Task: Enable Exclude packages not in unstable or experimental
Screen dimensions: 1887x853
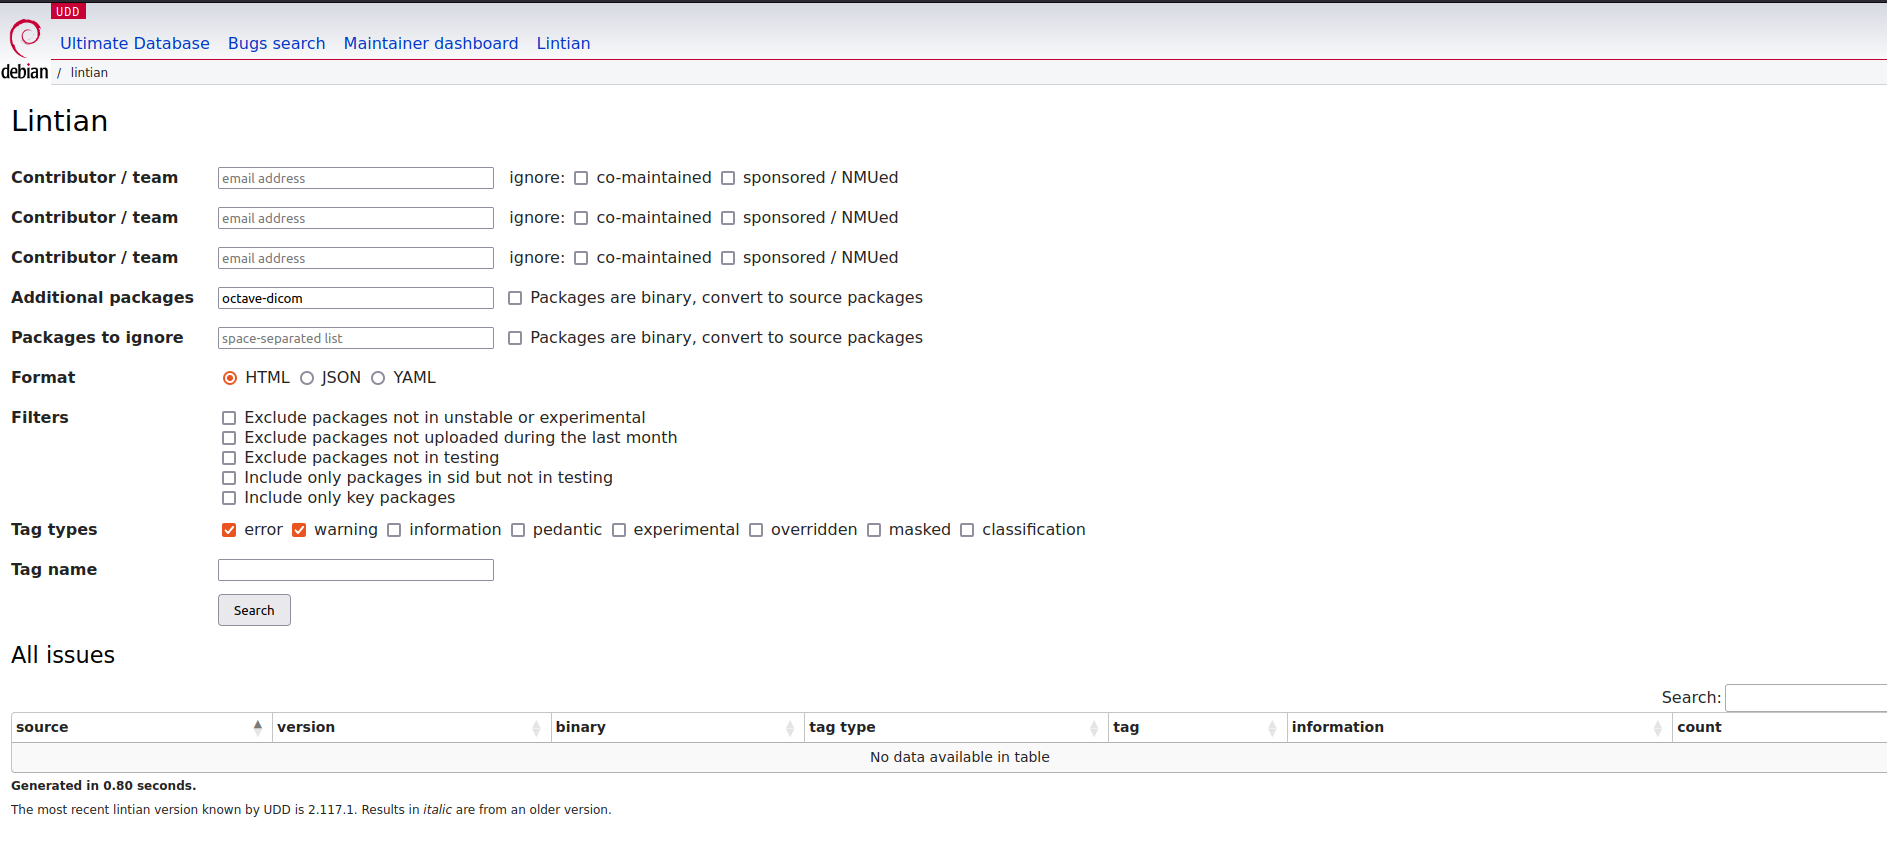Action: point(229,418)
